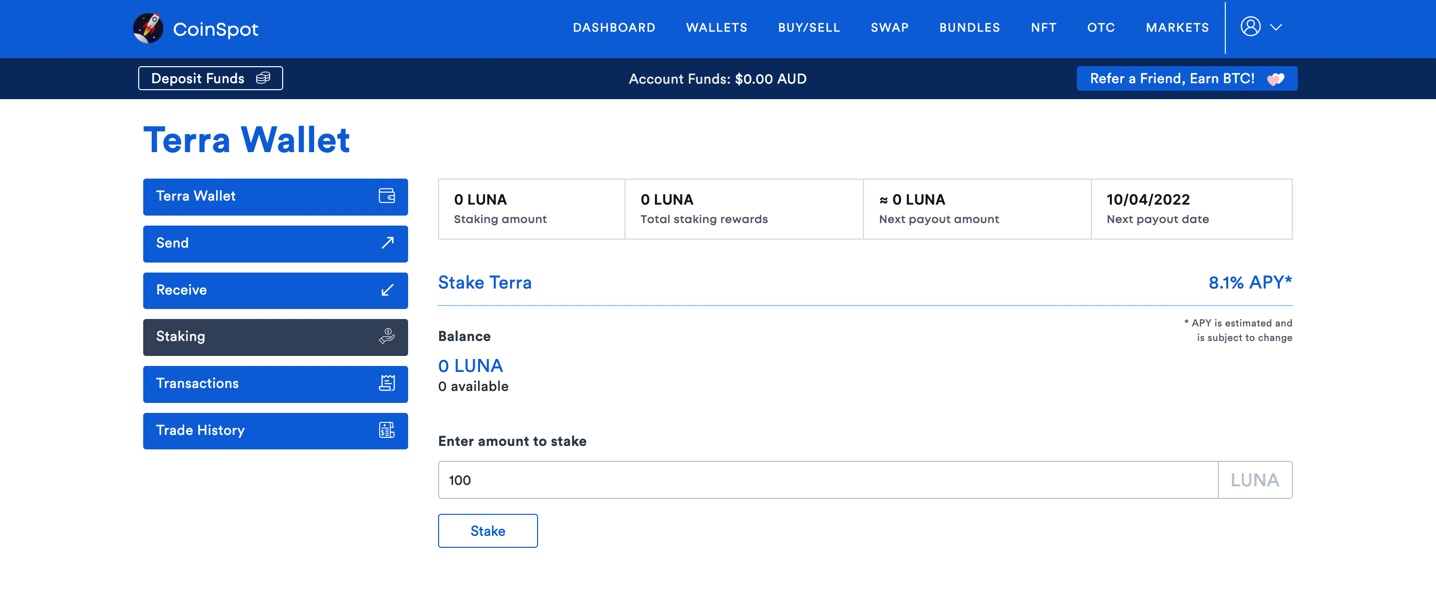Click the LUNA unit label beside input
The width and height of the screenshot is (1436, 604).
(x=1255, y=480)
